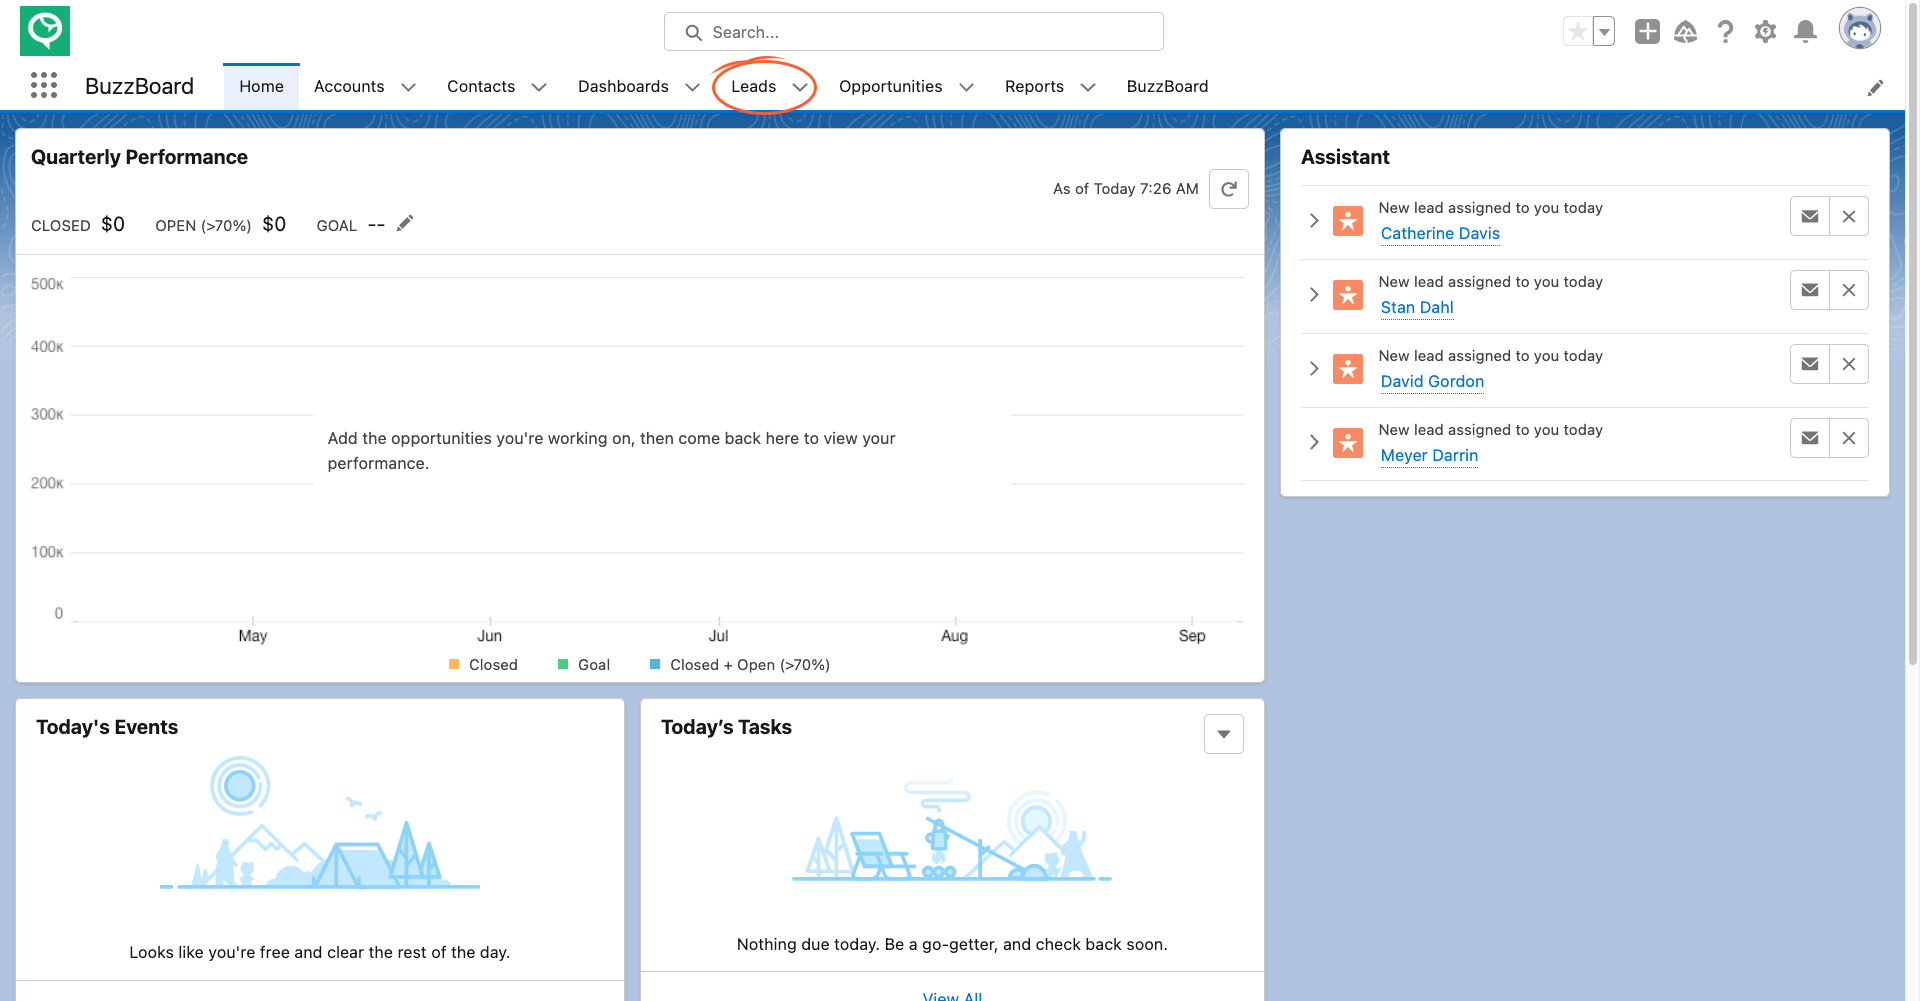Expand the Stan Dahl lead details
This screenshot has height=1001, width=1920.
point(1314,294)
